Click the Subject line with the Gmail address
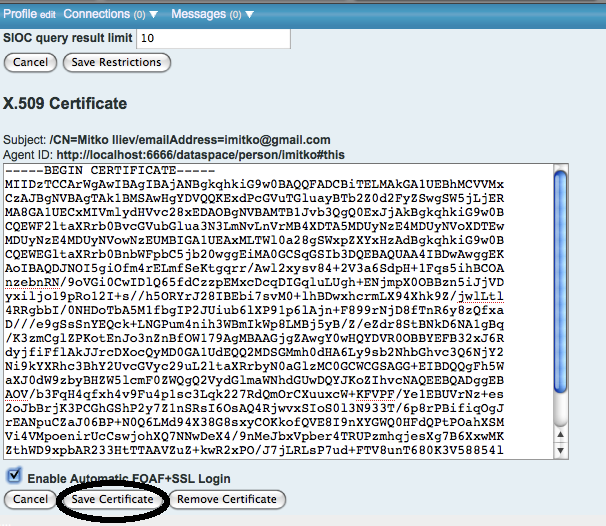Viewport: 606px width, 526px height. (175, 140)
